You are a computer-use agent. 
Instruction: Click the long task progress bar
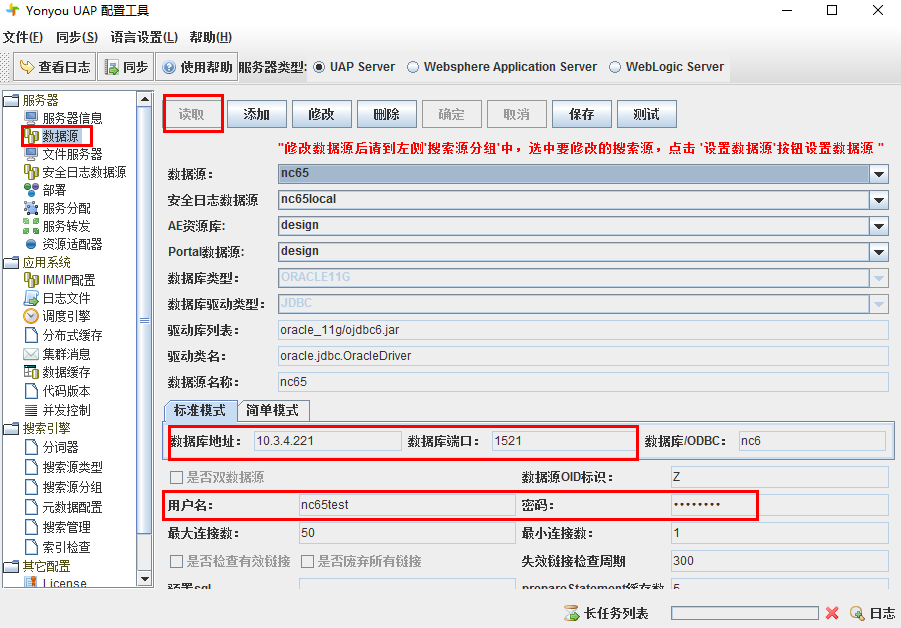[745, 613]
